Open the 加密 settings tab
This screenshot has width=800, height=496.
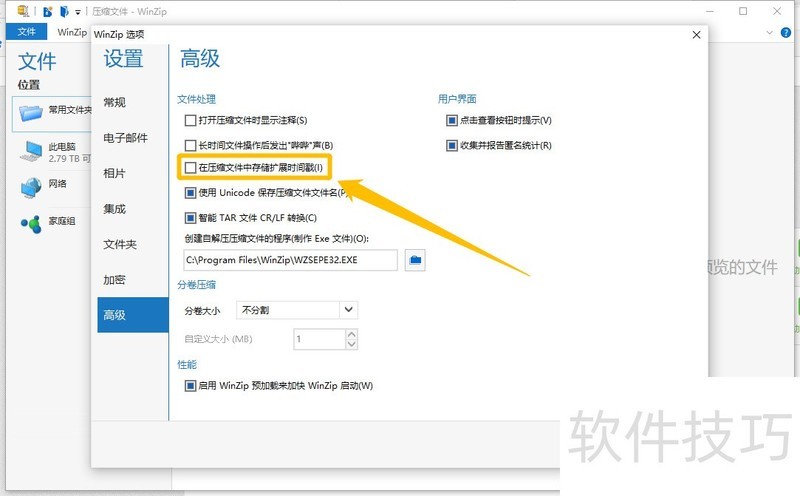coord(115,280)
